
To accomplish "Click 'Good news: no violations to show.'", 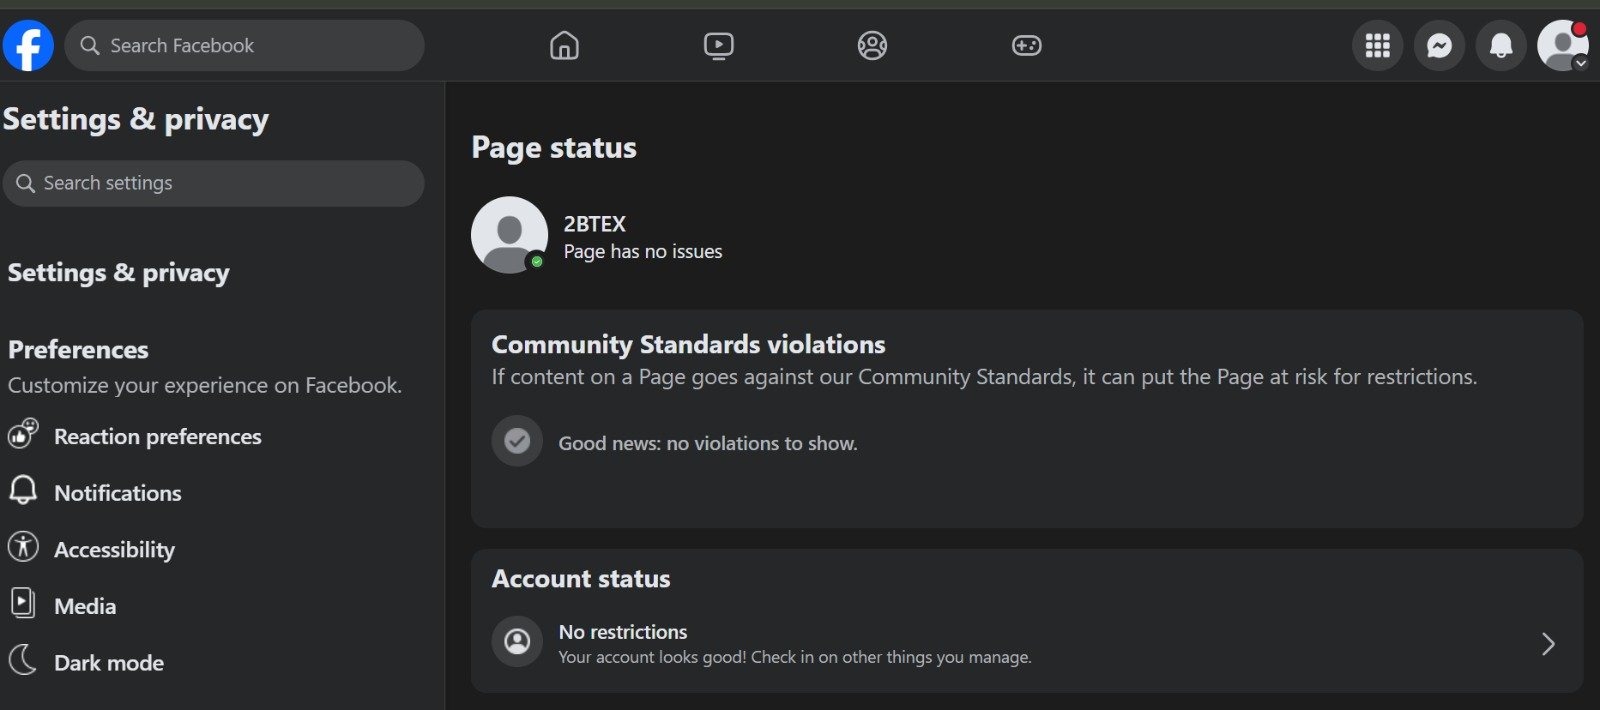I will (x=708, y=443).
